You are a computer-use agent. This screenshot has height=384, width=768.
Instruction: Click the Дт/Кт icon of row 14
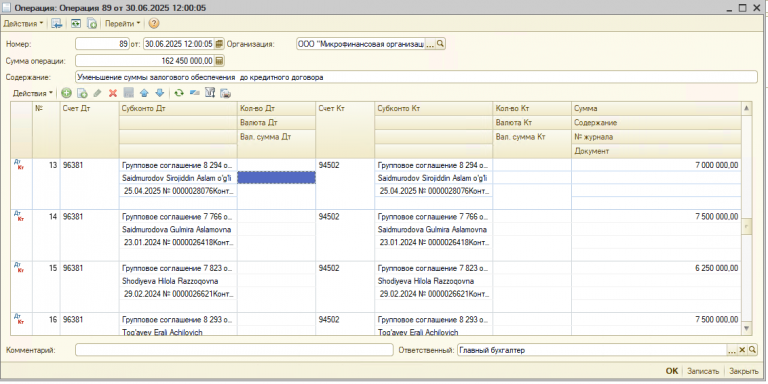tap(20, 216)
